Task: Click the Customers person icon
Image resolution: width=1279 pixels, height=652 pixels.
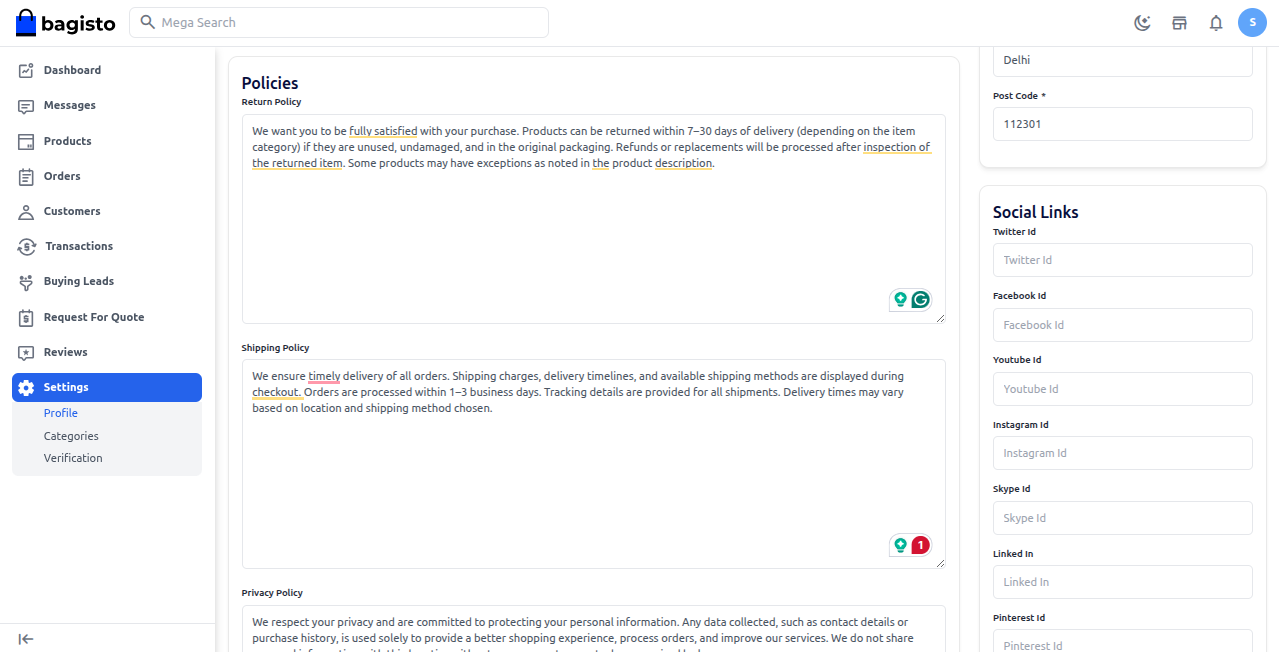Action: [26, 212]
